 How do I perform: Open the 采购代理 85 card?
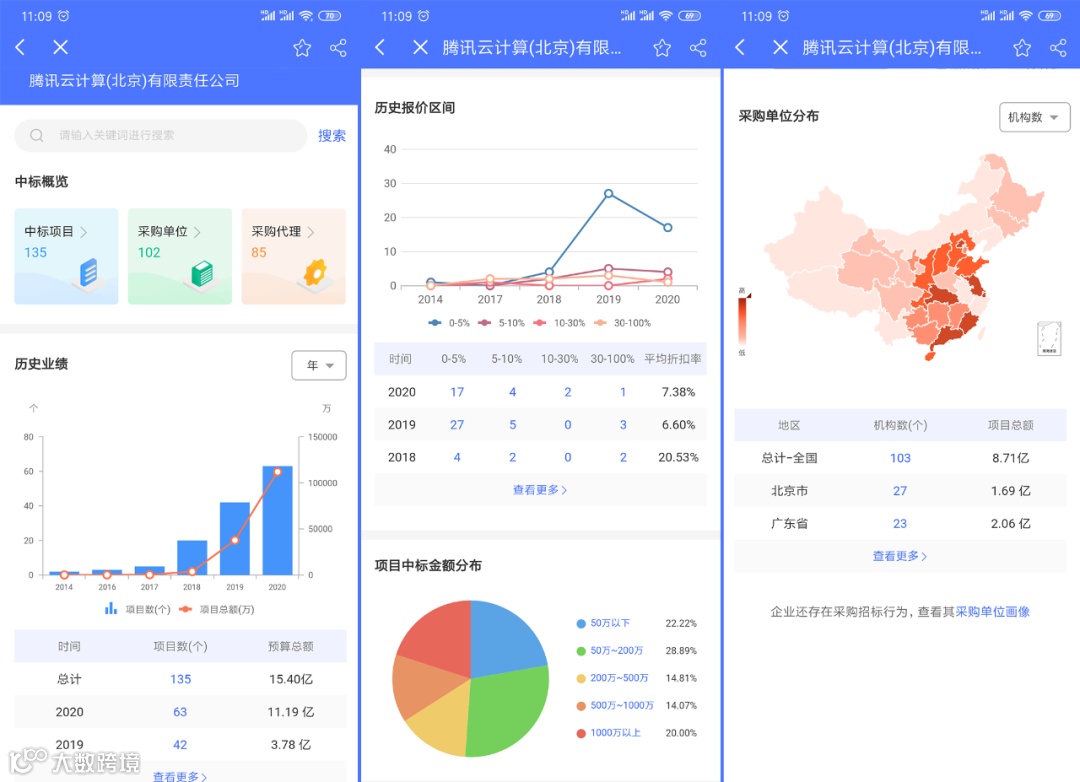pos(293,256)
